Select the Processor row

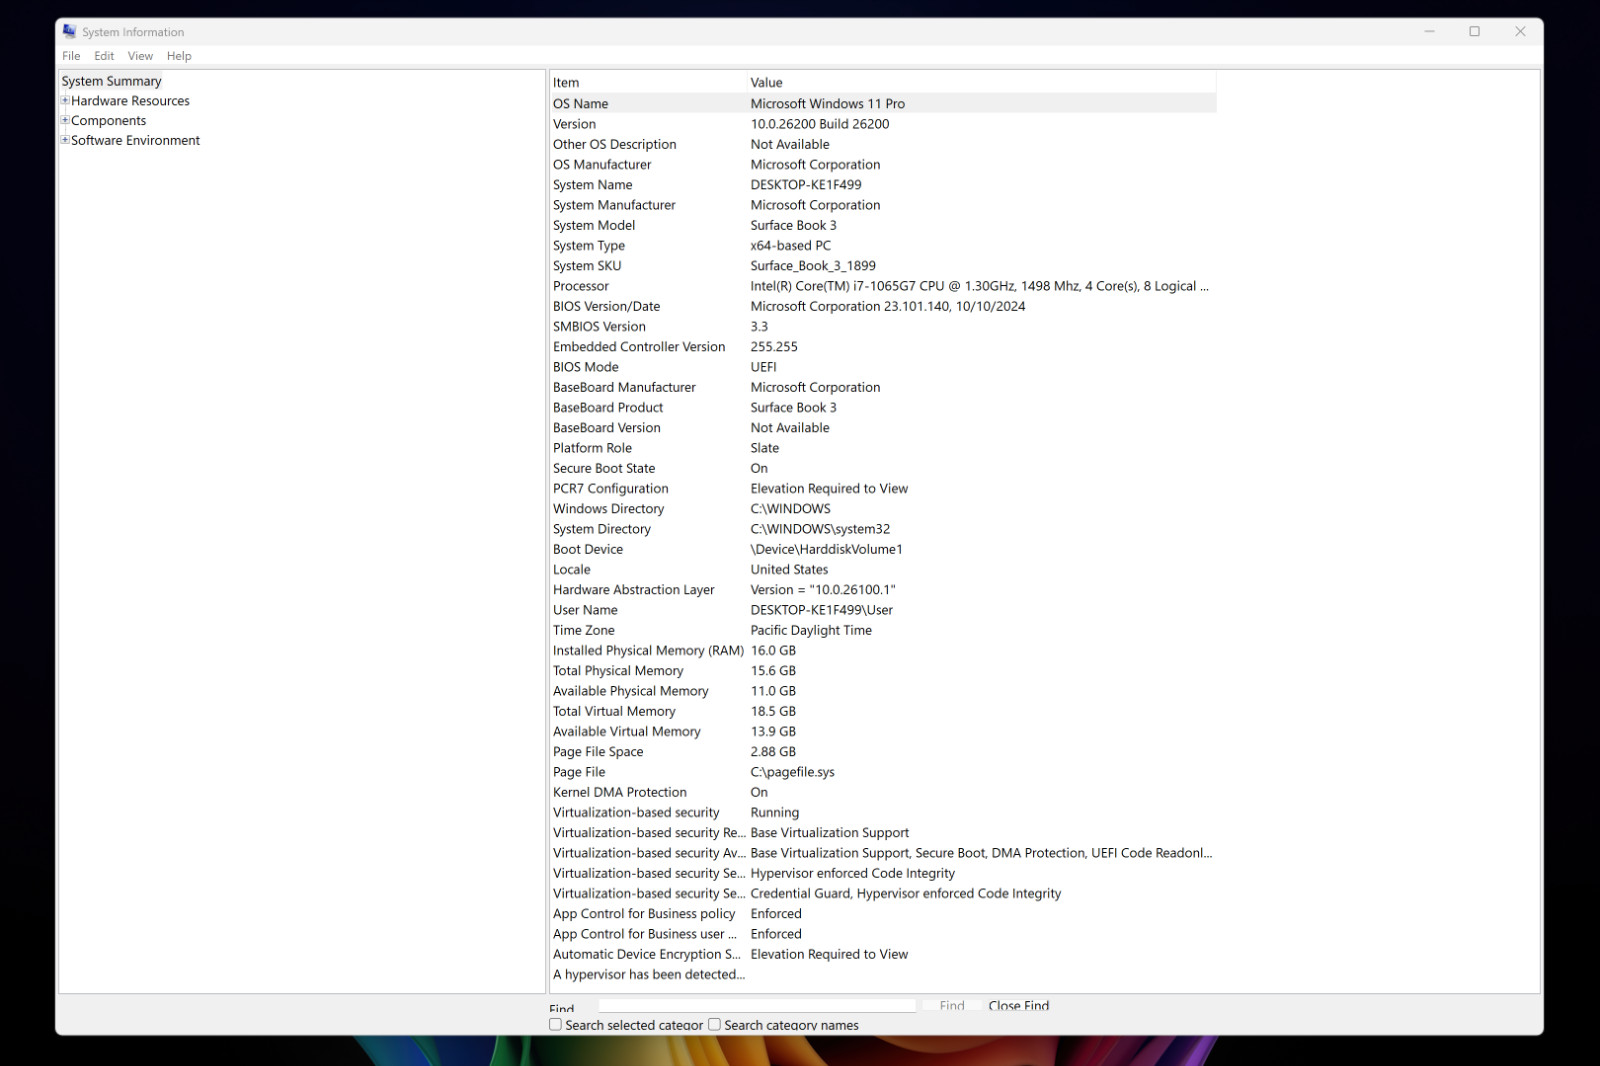pos(883,286)
